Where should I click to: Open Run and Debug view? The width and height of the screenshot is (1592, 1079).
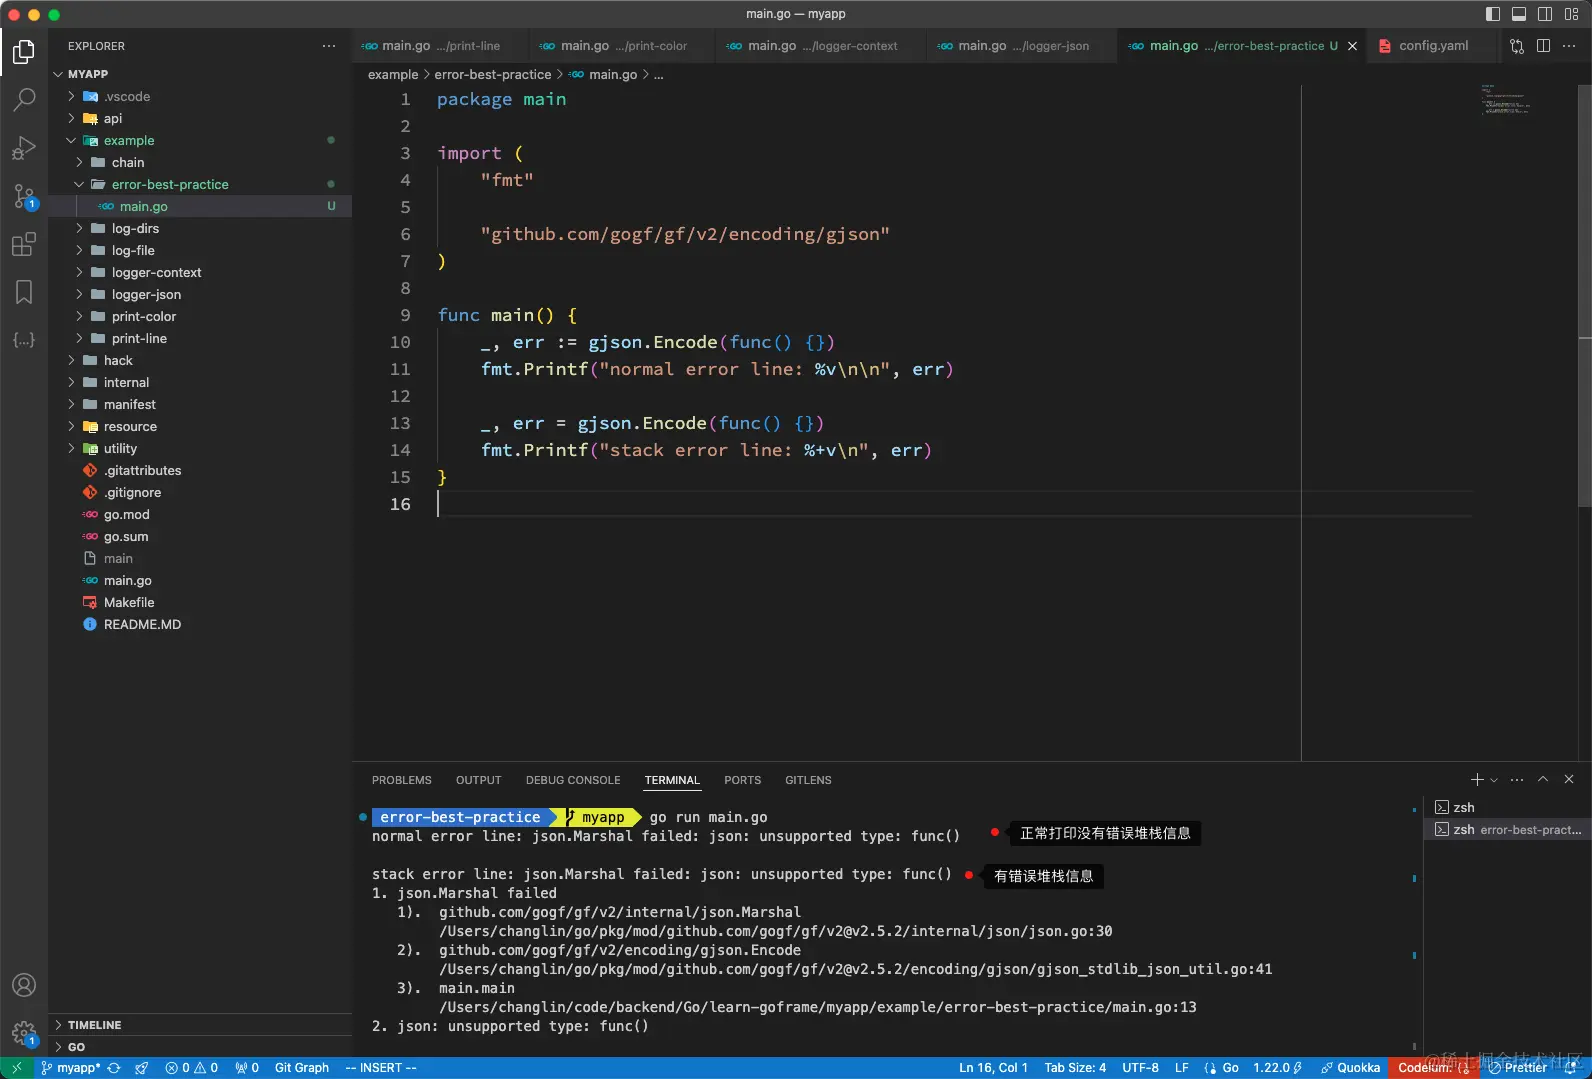coord(24,148)
